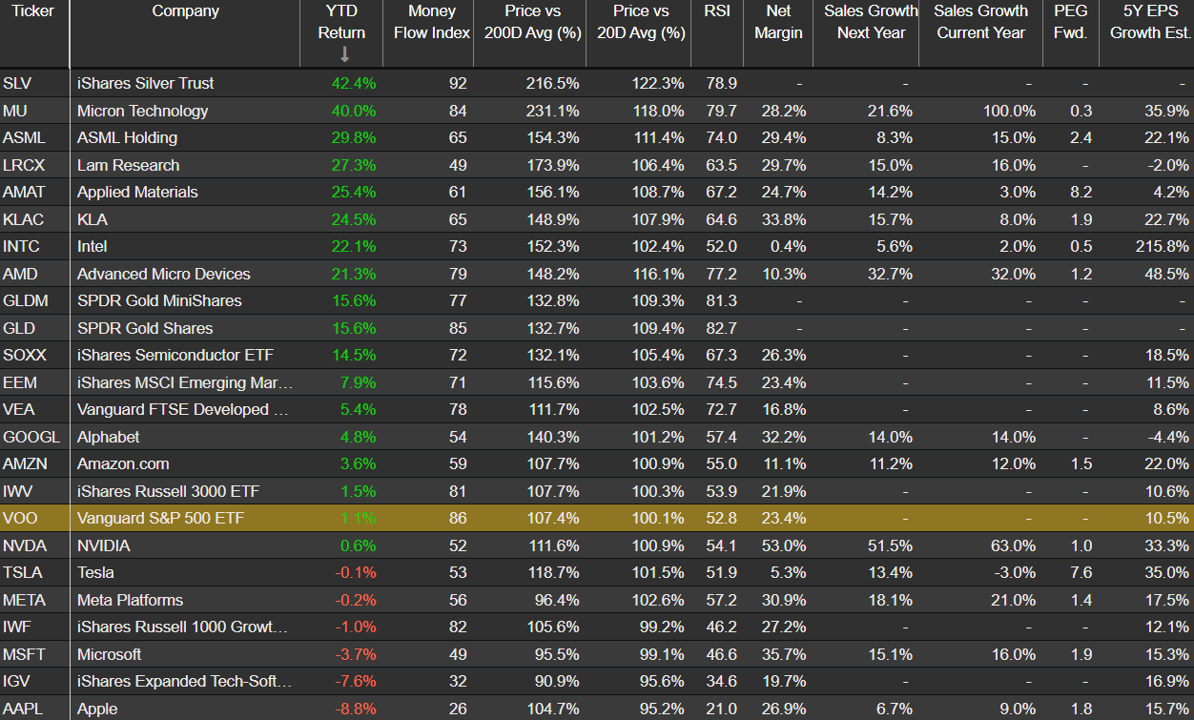This screenshot has height=720, width=1194.
Task: Click Micron sales growth 100.0% value
Action: [x=1009, y=111]
